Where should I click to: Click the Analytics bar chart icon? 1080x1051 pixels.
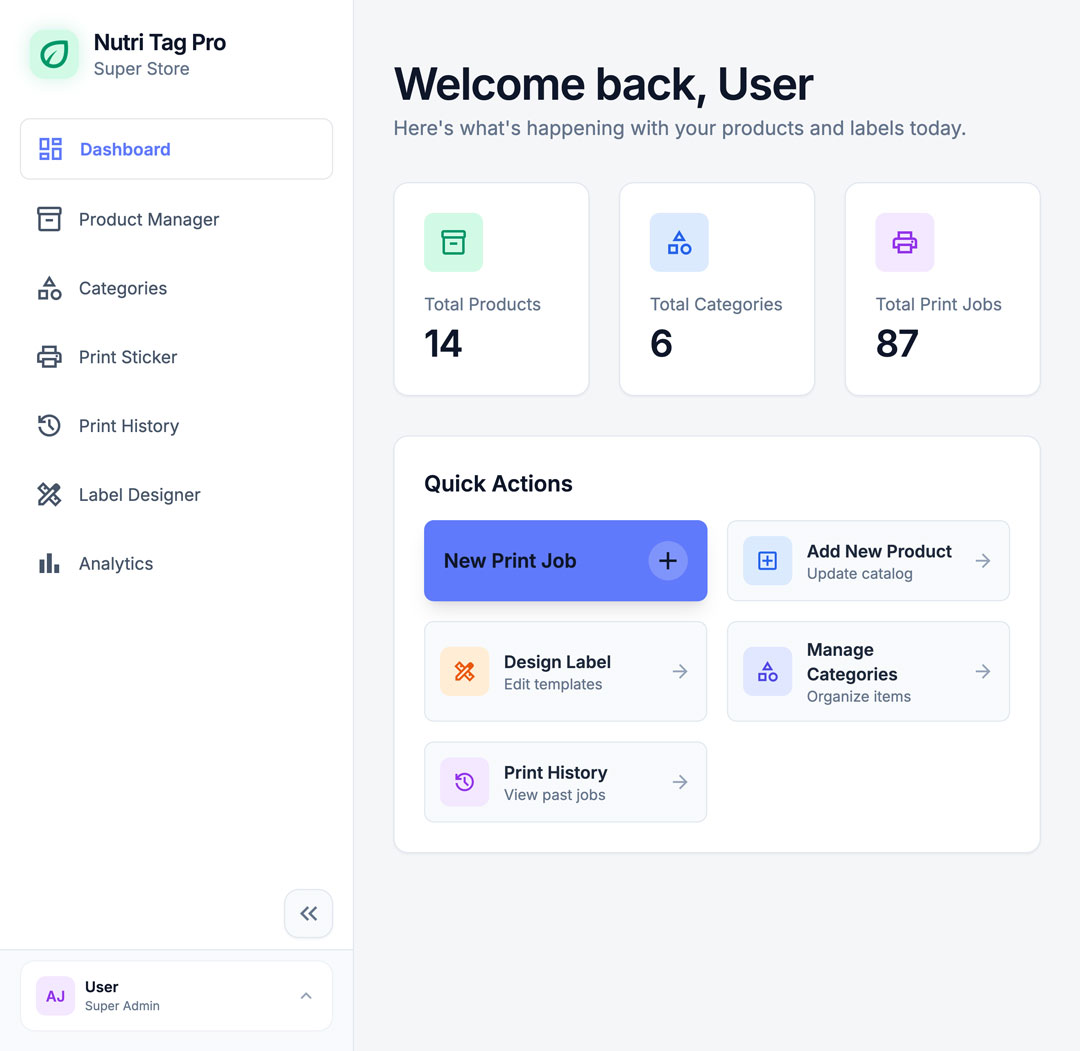pyautogui.click(x=49, y=564)
